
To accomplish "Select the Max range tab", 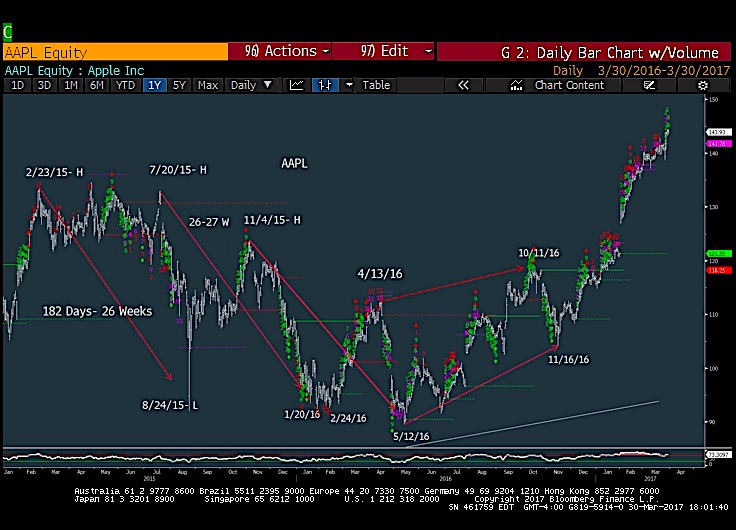I will tap(208, 85).
